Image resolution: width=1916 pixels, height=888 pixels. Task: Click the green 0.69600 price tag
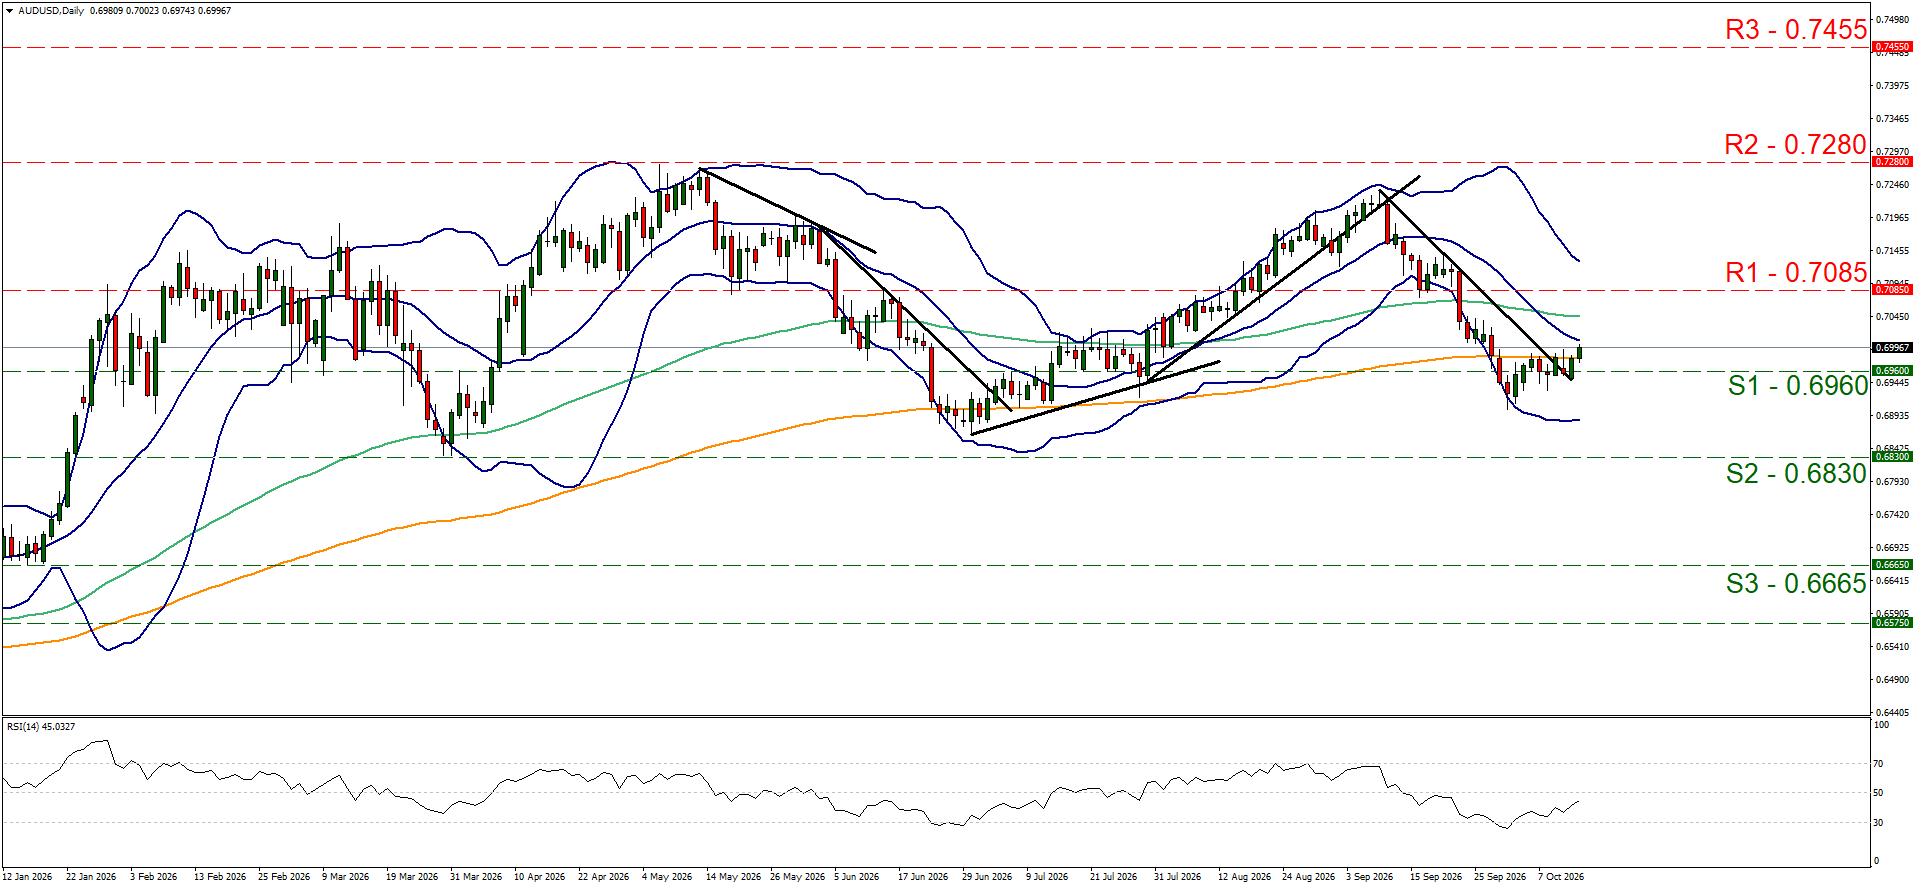pos(1892,371)
